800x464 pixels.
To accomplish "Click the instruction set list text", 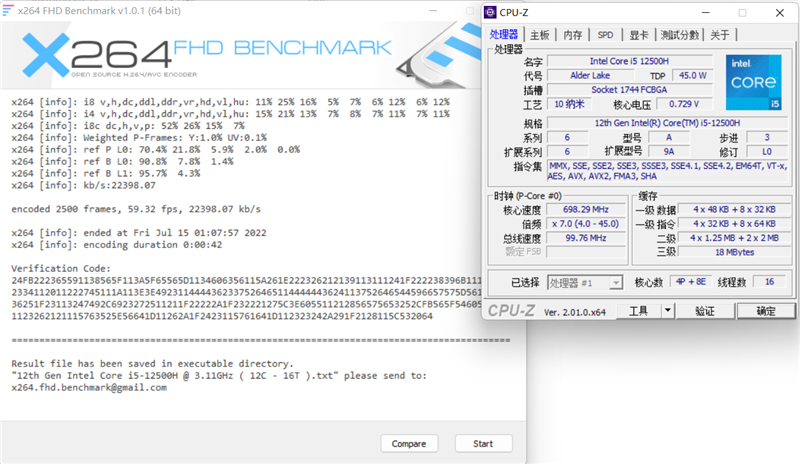I will (x=667, y=170).
